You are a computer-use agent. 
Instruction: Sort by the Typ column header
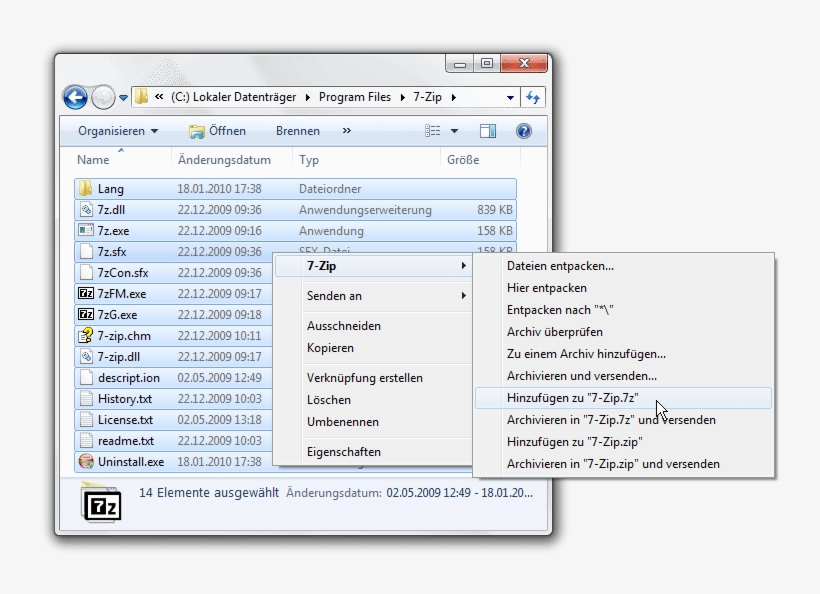tap(309, 160)
